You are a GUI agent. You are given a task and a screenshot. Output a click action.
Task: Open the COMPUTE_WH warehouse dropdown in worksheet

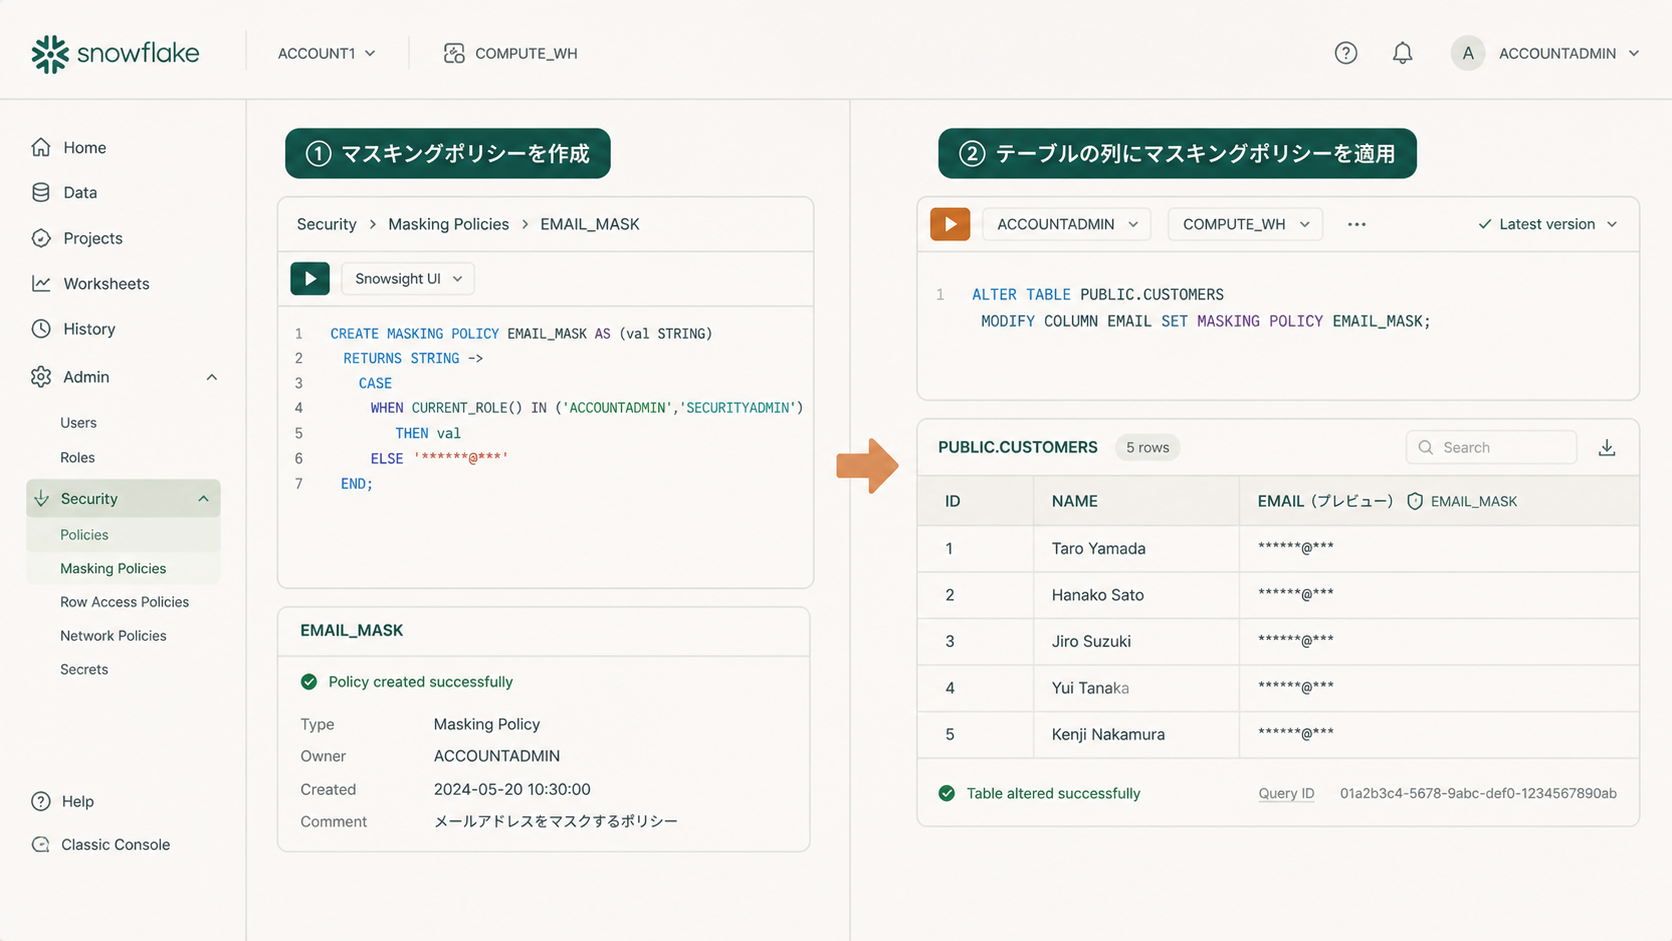tap(1245, 224)
